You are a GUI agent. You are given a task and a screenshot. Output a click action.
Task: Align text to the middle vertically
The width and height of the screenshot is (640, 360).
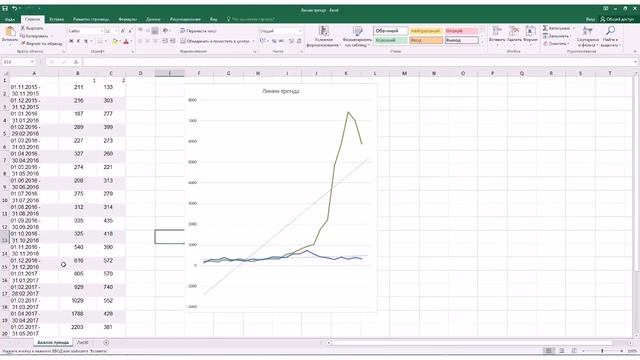pos(147,31)
